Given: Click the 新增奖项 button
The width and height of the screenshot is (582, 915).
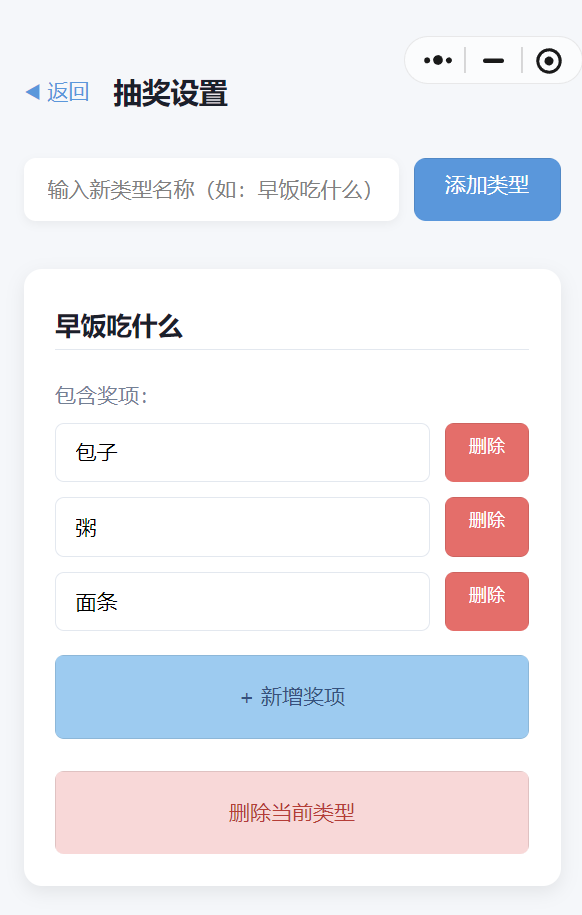Looking at the screenshot, I should 291,697.
